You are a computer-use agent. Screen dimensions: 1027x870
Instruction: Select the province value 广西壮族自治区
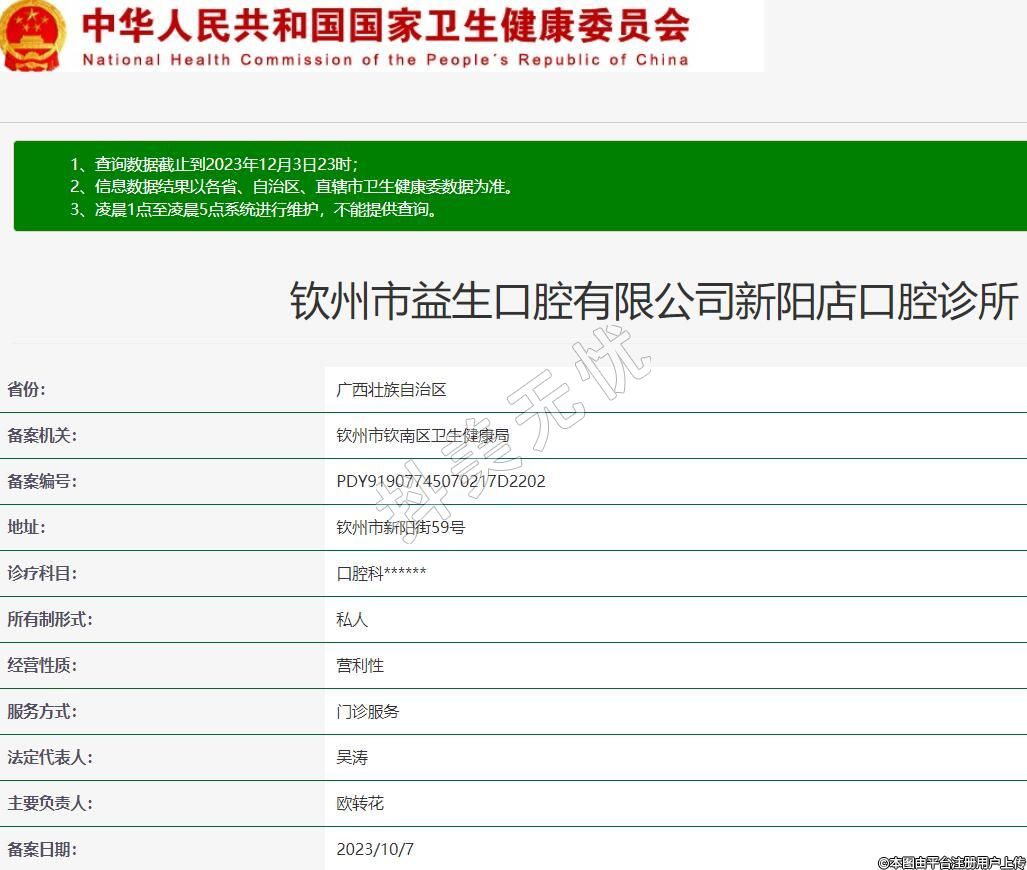(391, 390)
